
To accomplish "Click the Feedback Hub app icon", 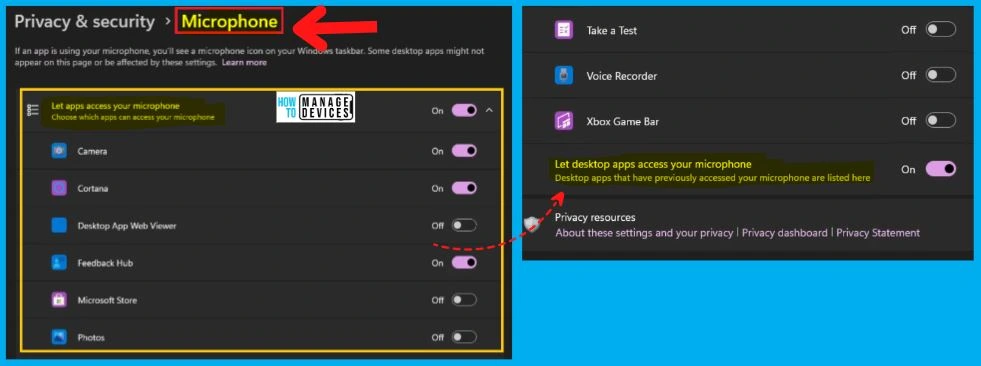I will click(59, 263).
